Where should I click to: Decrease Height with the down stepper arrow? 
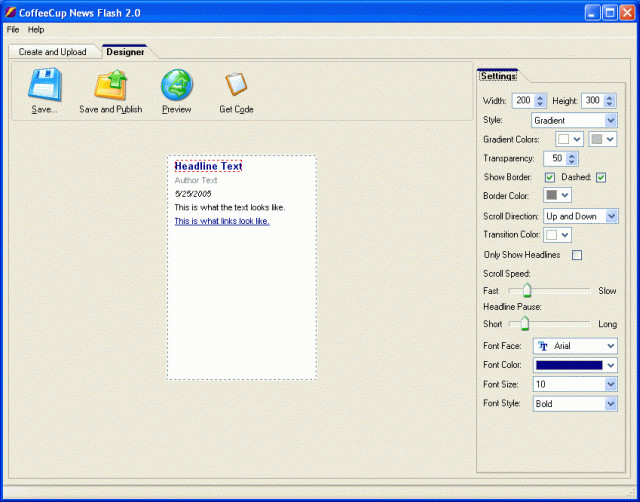coord(609,104)
